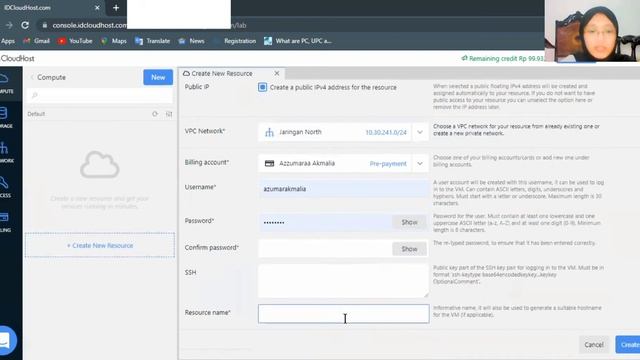Click the Create button

pos(628,344)
